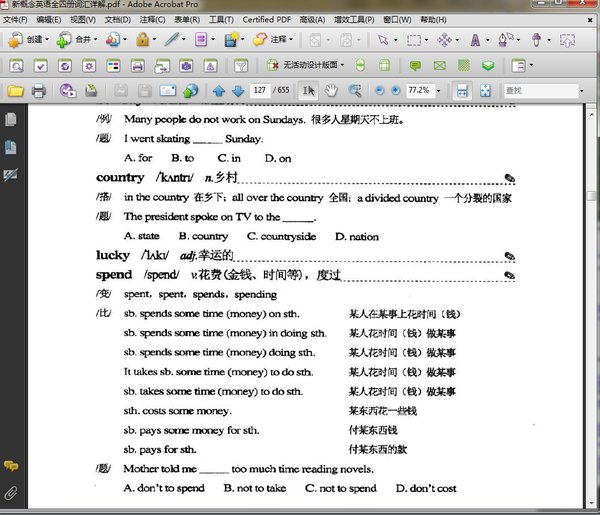Screen dimensions: 600x515
Task: Click the green speech bubble icon
Action: (x=415, y=65)
